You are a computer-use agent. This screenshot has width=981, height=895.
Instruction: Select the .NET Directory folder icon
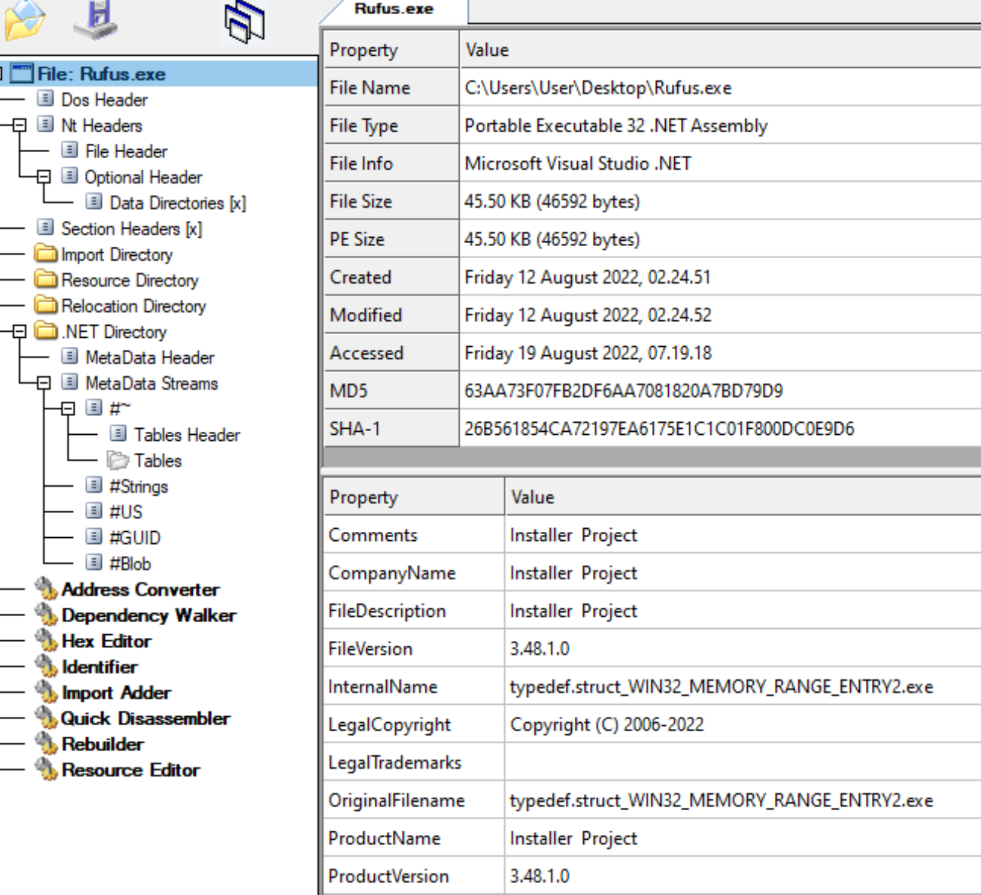click(46, 331)
